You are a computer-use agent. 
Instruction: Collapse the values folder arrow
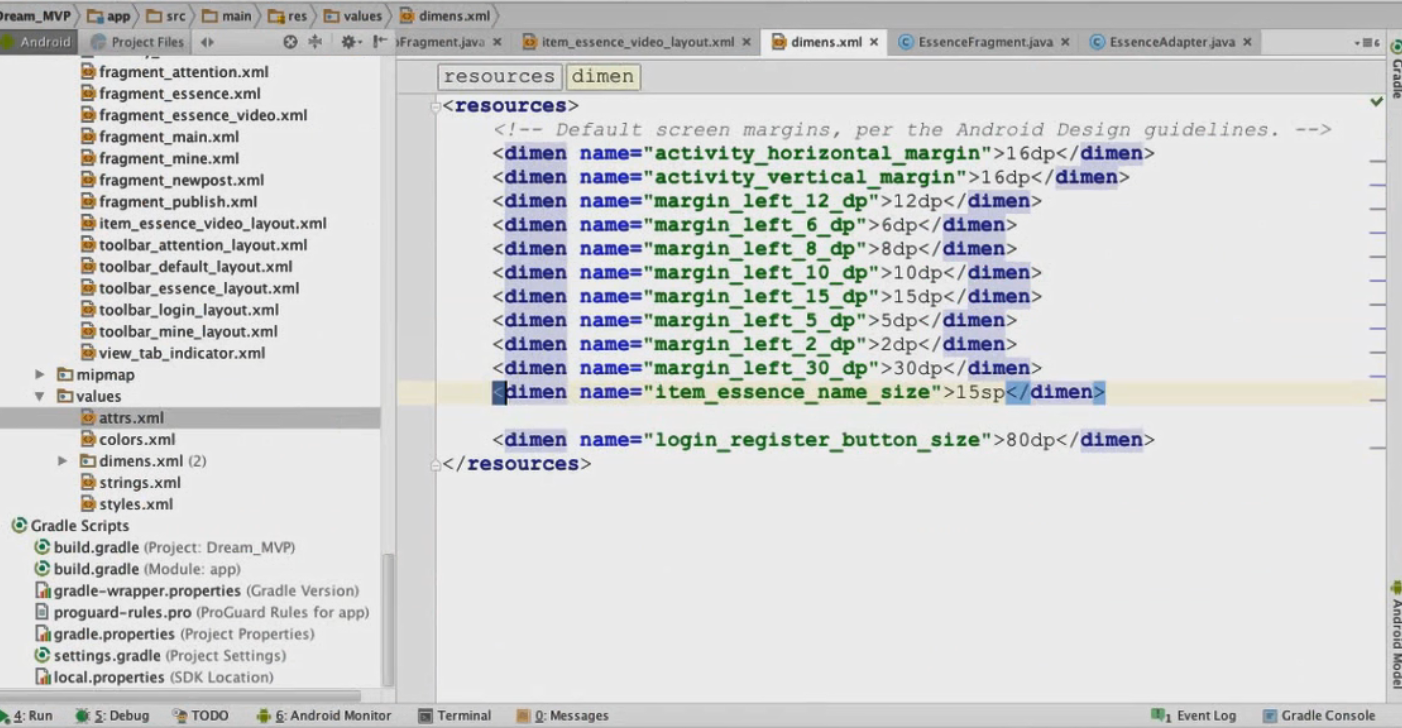[40, 396]
